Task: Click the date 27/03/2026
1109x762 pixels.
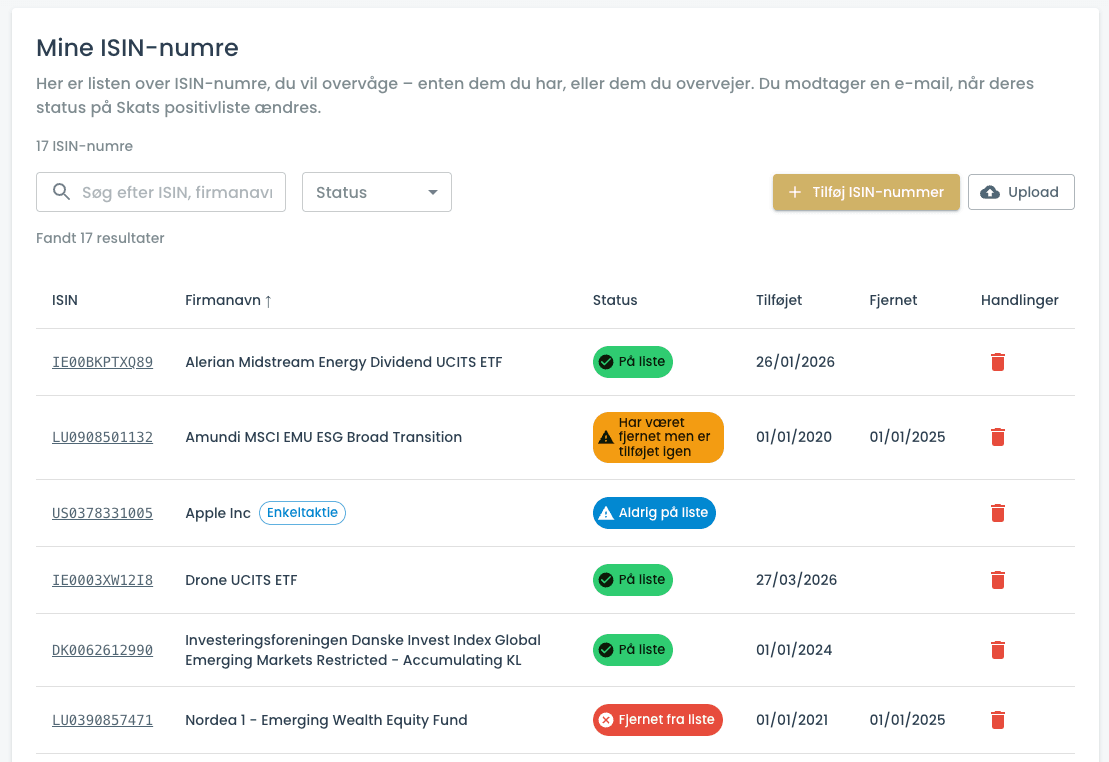Action: [x=796, y=580]
